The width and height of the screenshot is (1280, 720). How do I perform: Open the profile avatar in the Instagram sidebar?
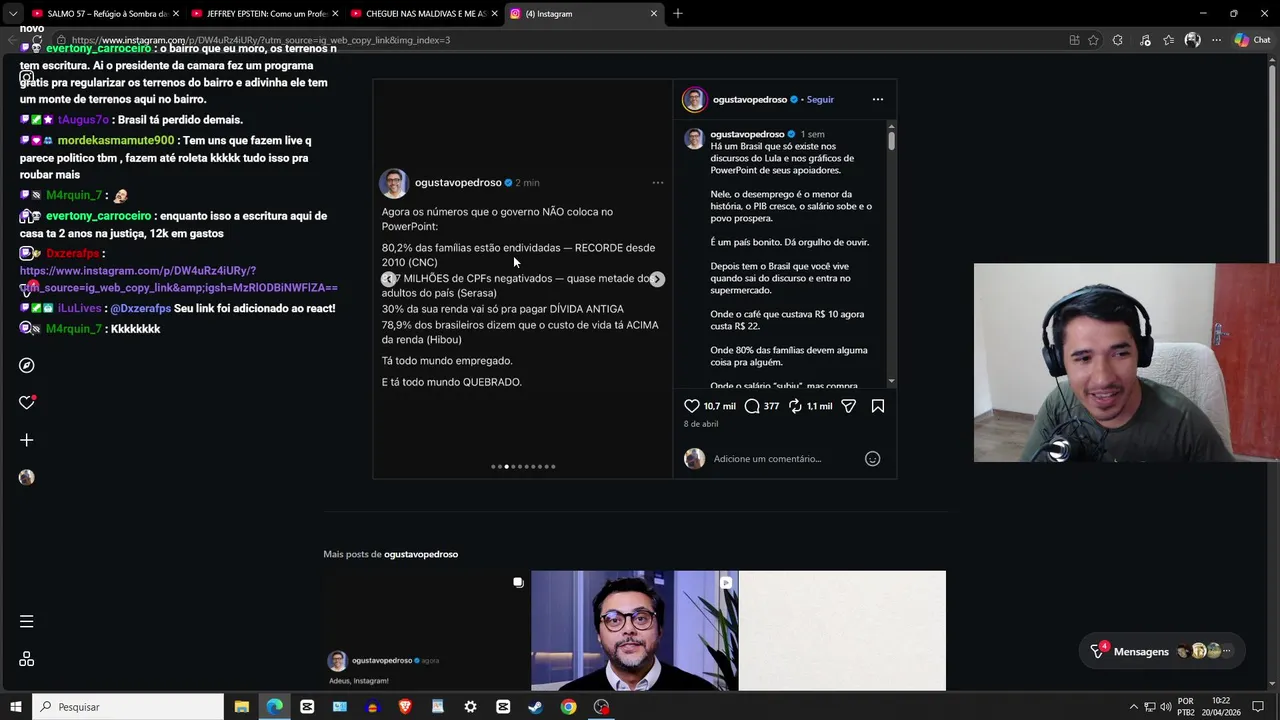tap(27, 477)
